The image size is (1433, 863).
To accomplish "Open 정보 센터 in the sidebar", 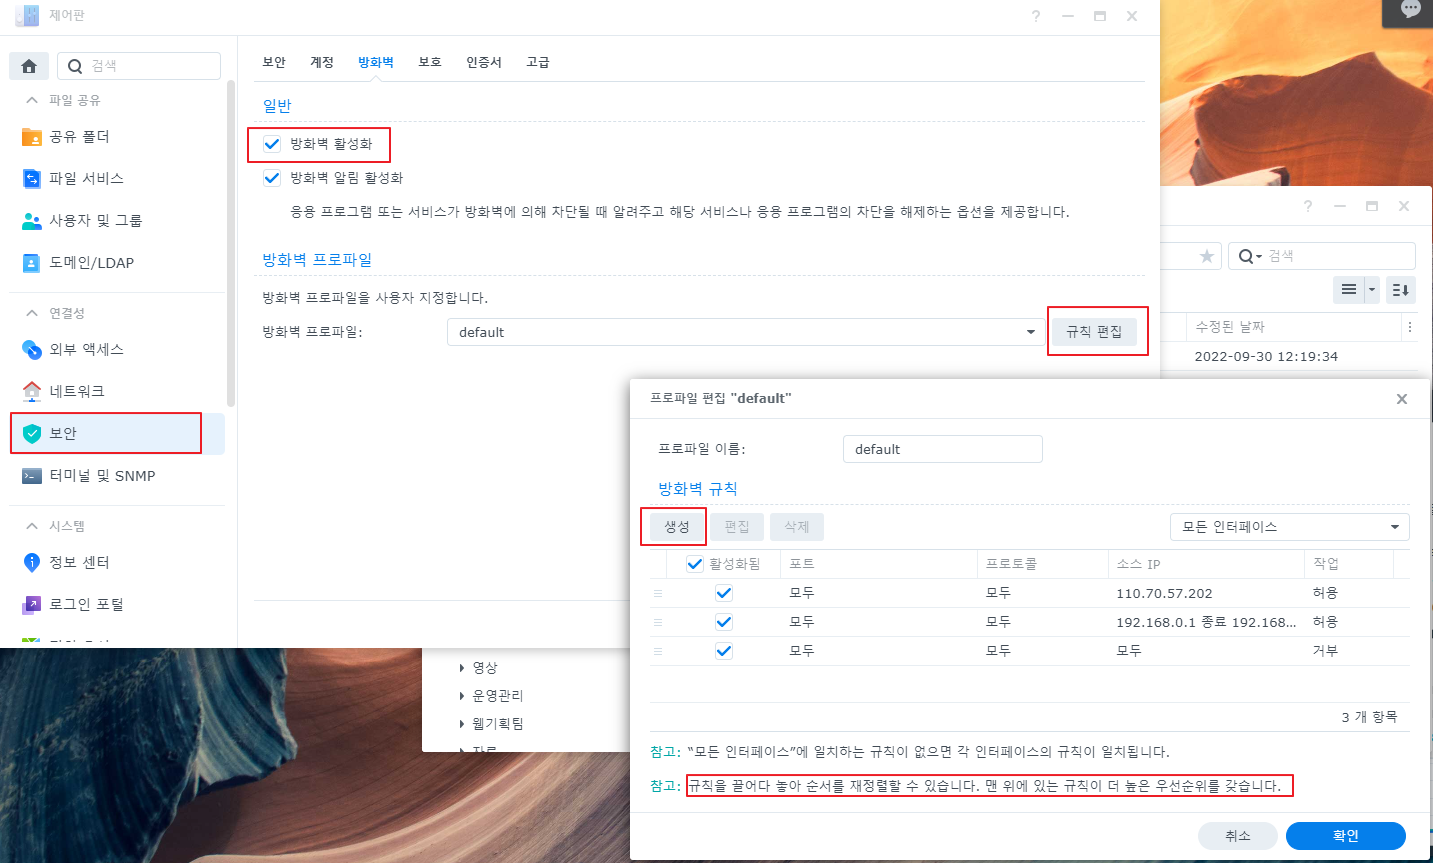I will 117,562.
